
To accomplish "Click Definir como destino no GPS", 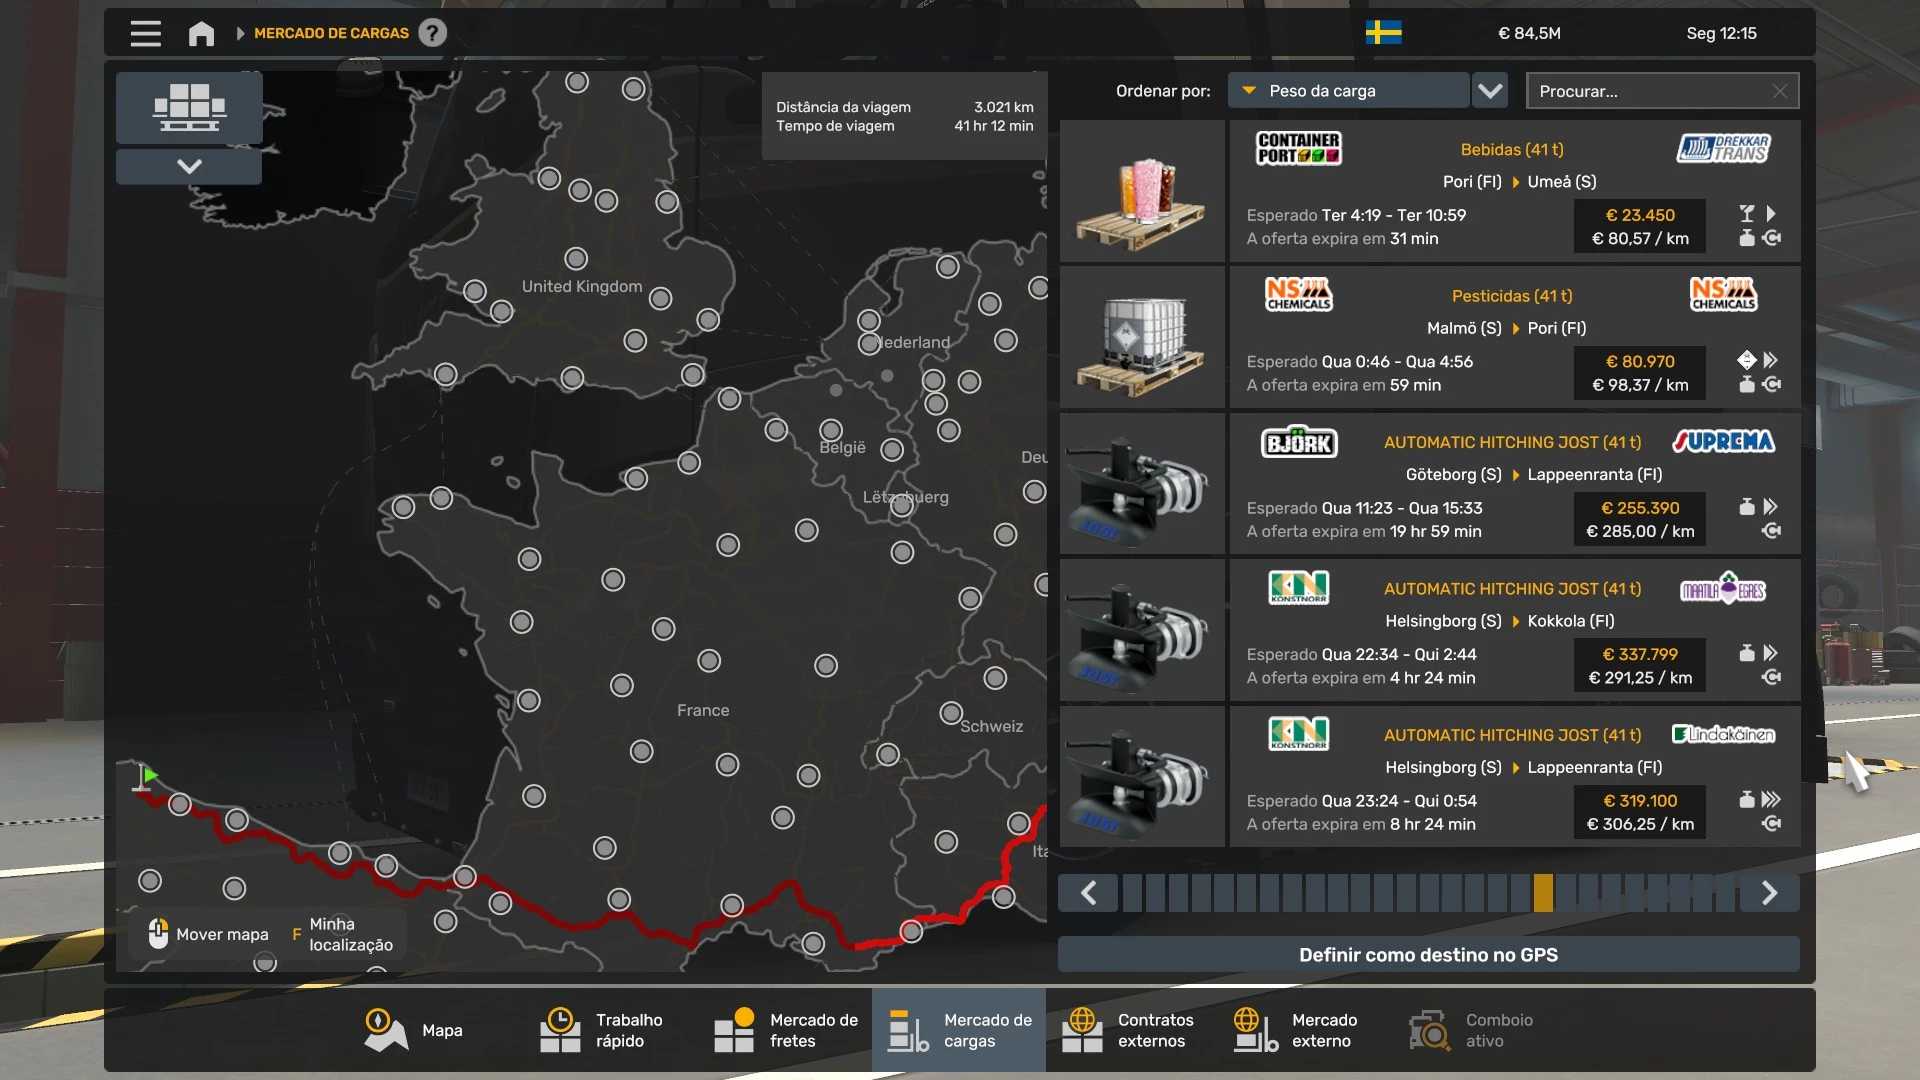I will click(x=1428, y=955).
